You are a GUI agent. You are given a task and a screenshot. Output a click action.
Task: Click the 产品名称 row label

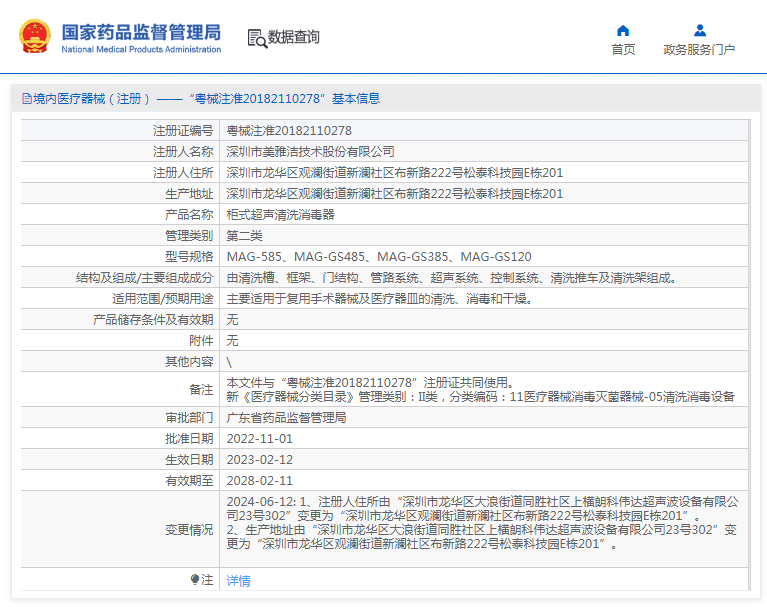click(x=189, y=215)
